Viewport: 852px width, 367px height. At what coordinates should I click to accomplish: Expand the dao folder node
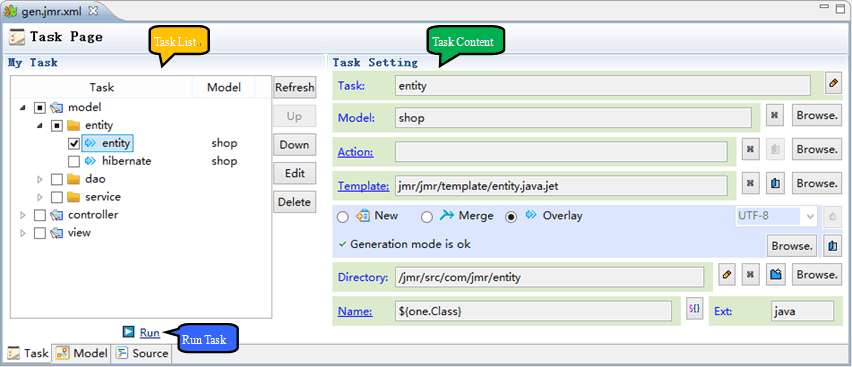pyautogui.click(x=40, y=179)
